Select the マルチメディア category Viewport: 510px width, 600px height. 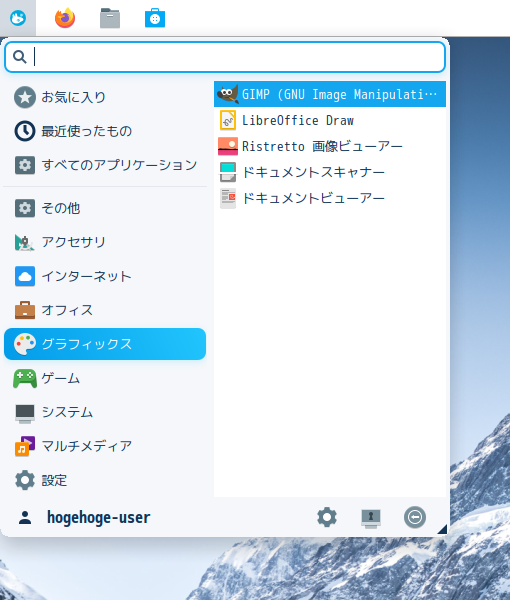tap(105, 446)
